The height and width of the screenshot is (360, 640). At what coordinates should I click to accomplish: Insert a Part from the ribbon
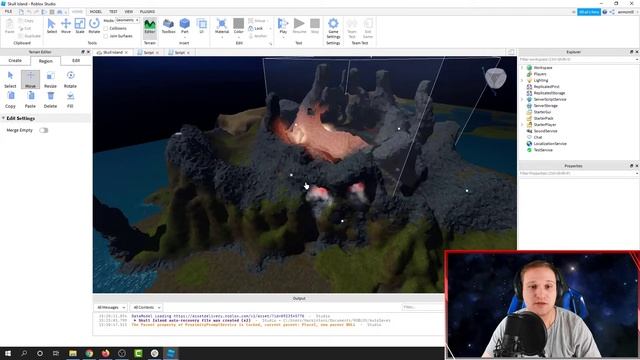[x=184, y=26]
